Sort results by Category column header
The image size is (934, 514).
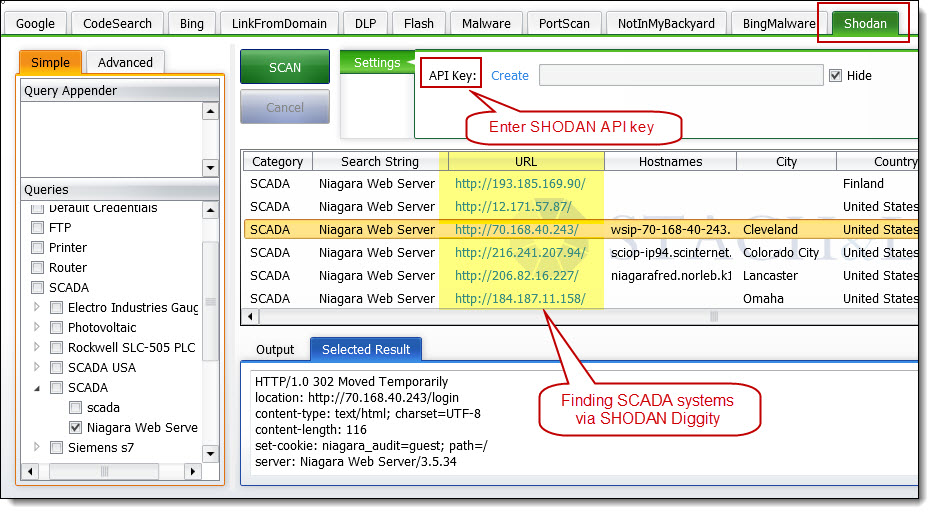(x=278, y=161)
